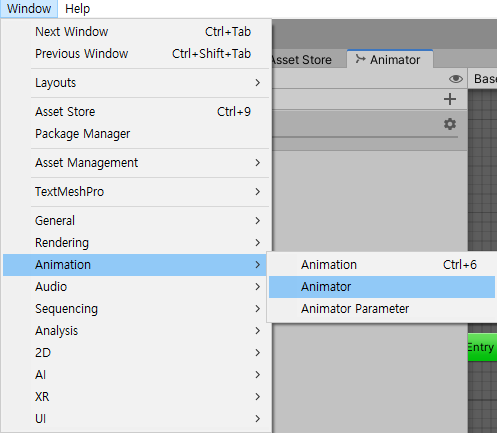Open the Window menu
This screenshot has width=497, height=433.
(29, 9)
